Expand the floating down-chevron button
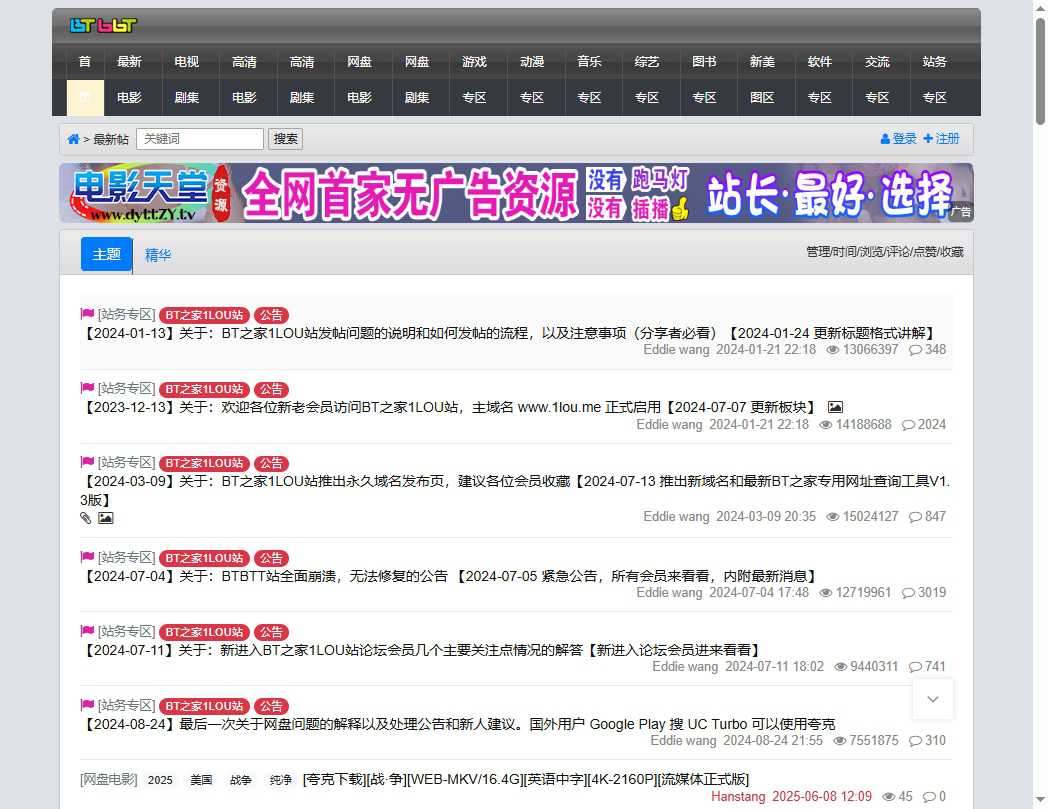The width and height of the screenshot is (1048, 809). click(x=932, y=699)
